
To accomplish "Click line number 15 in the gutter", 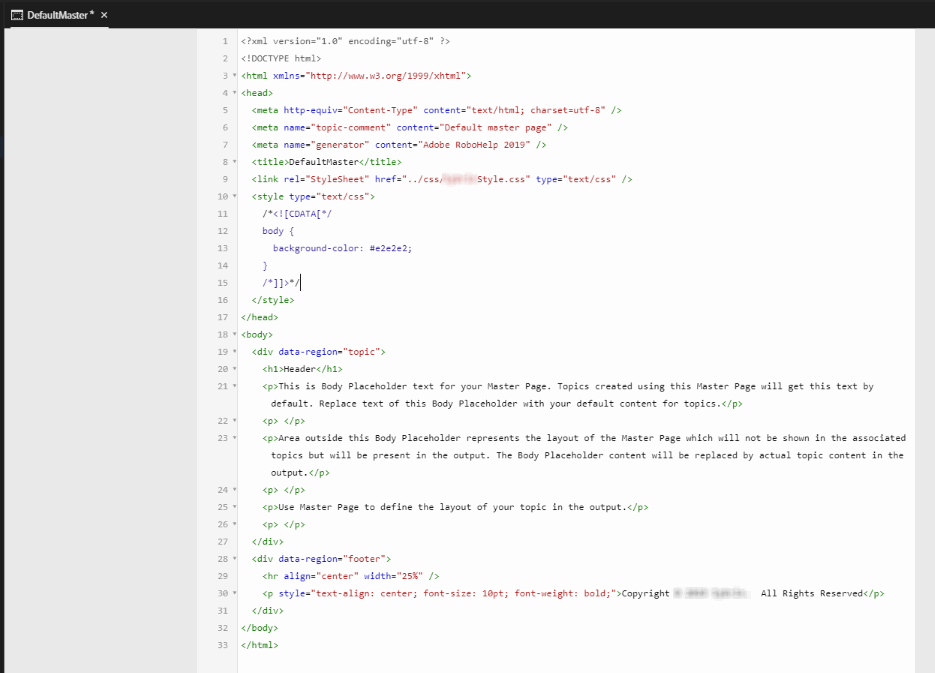I will pyautogui.click(x=222, y=283).
